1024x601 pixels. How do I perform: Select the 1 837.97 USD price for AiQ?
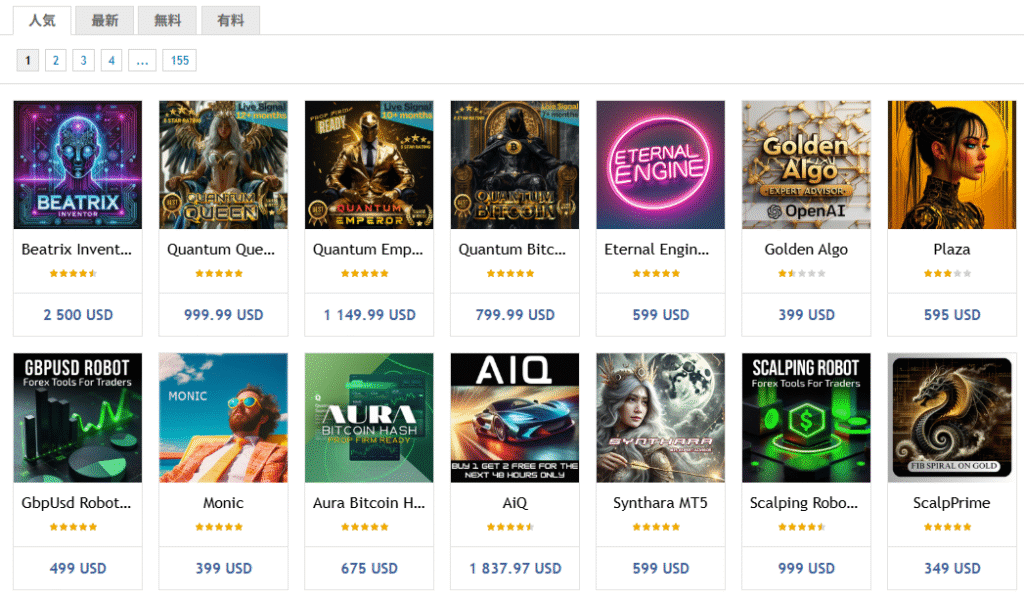tap(515, 568)
